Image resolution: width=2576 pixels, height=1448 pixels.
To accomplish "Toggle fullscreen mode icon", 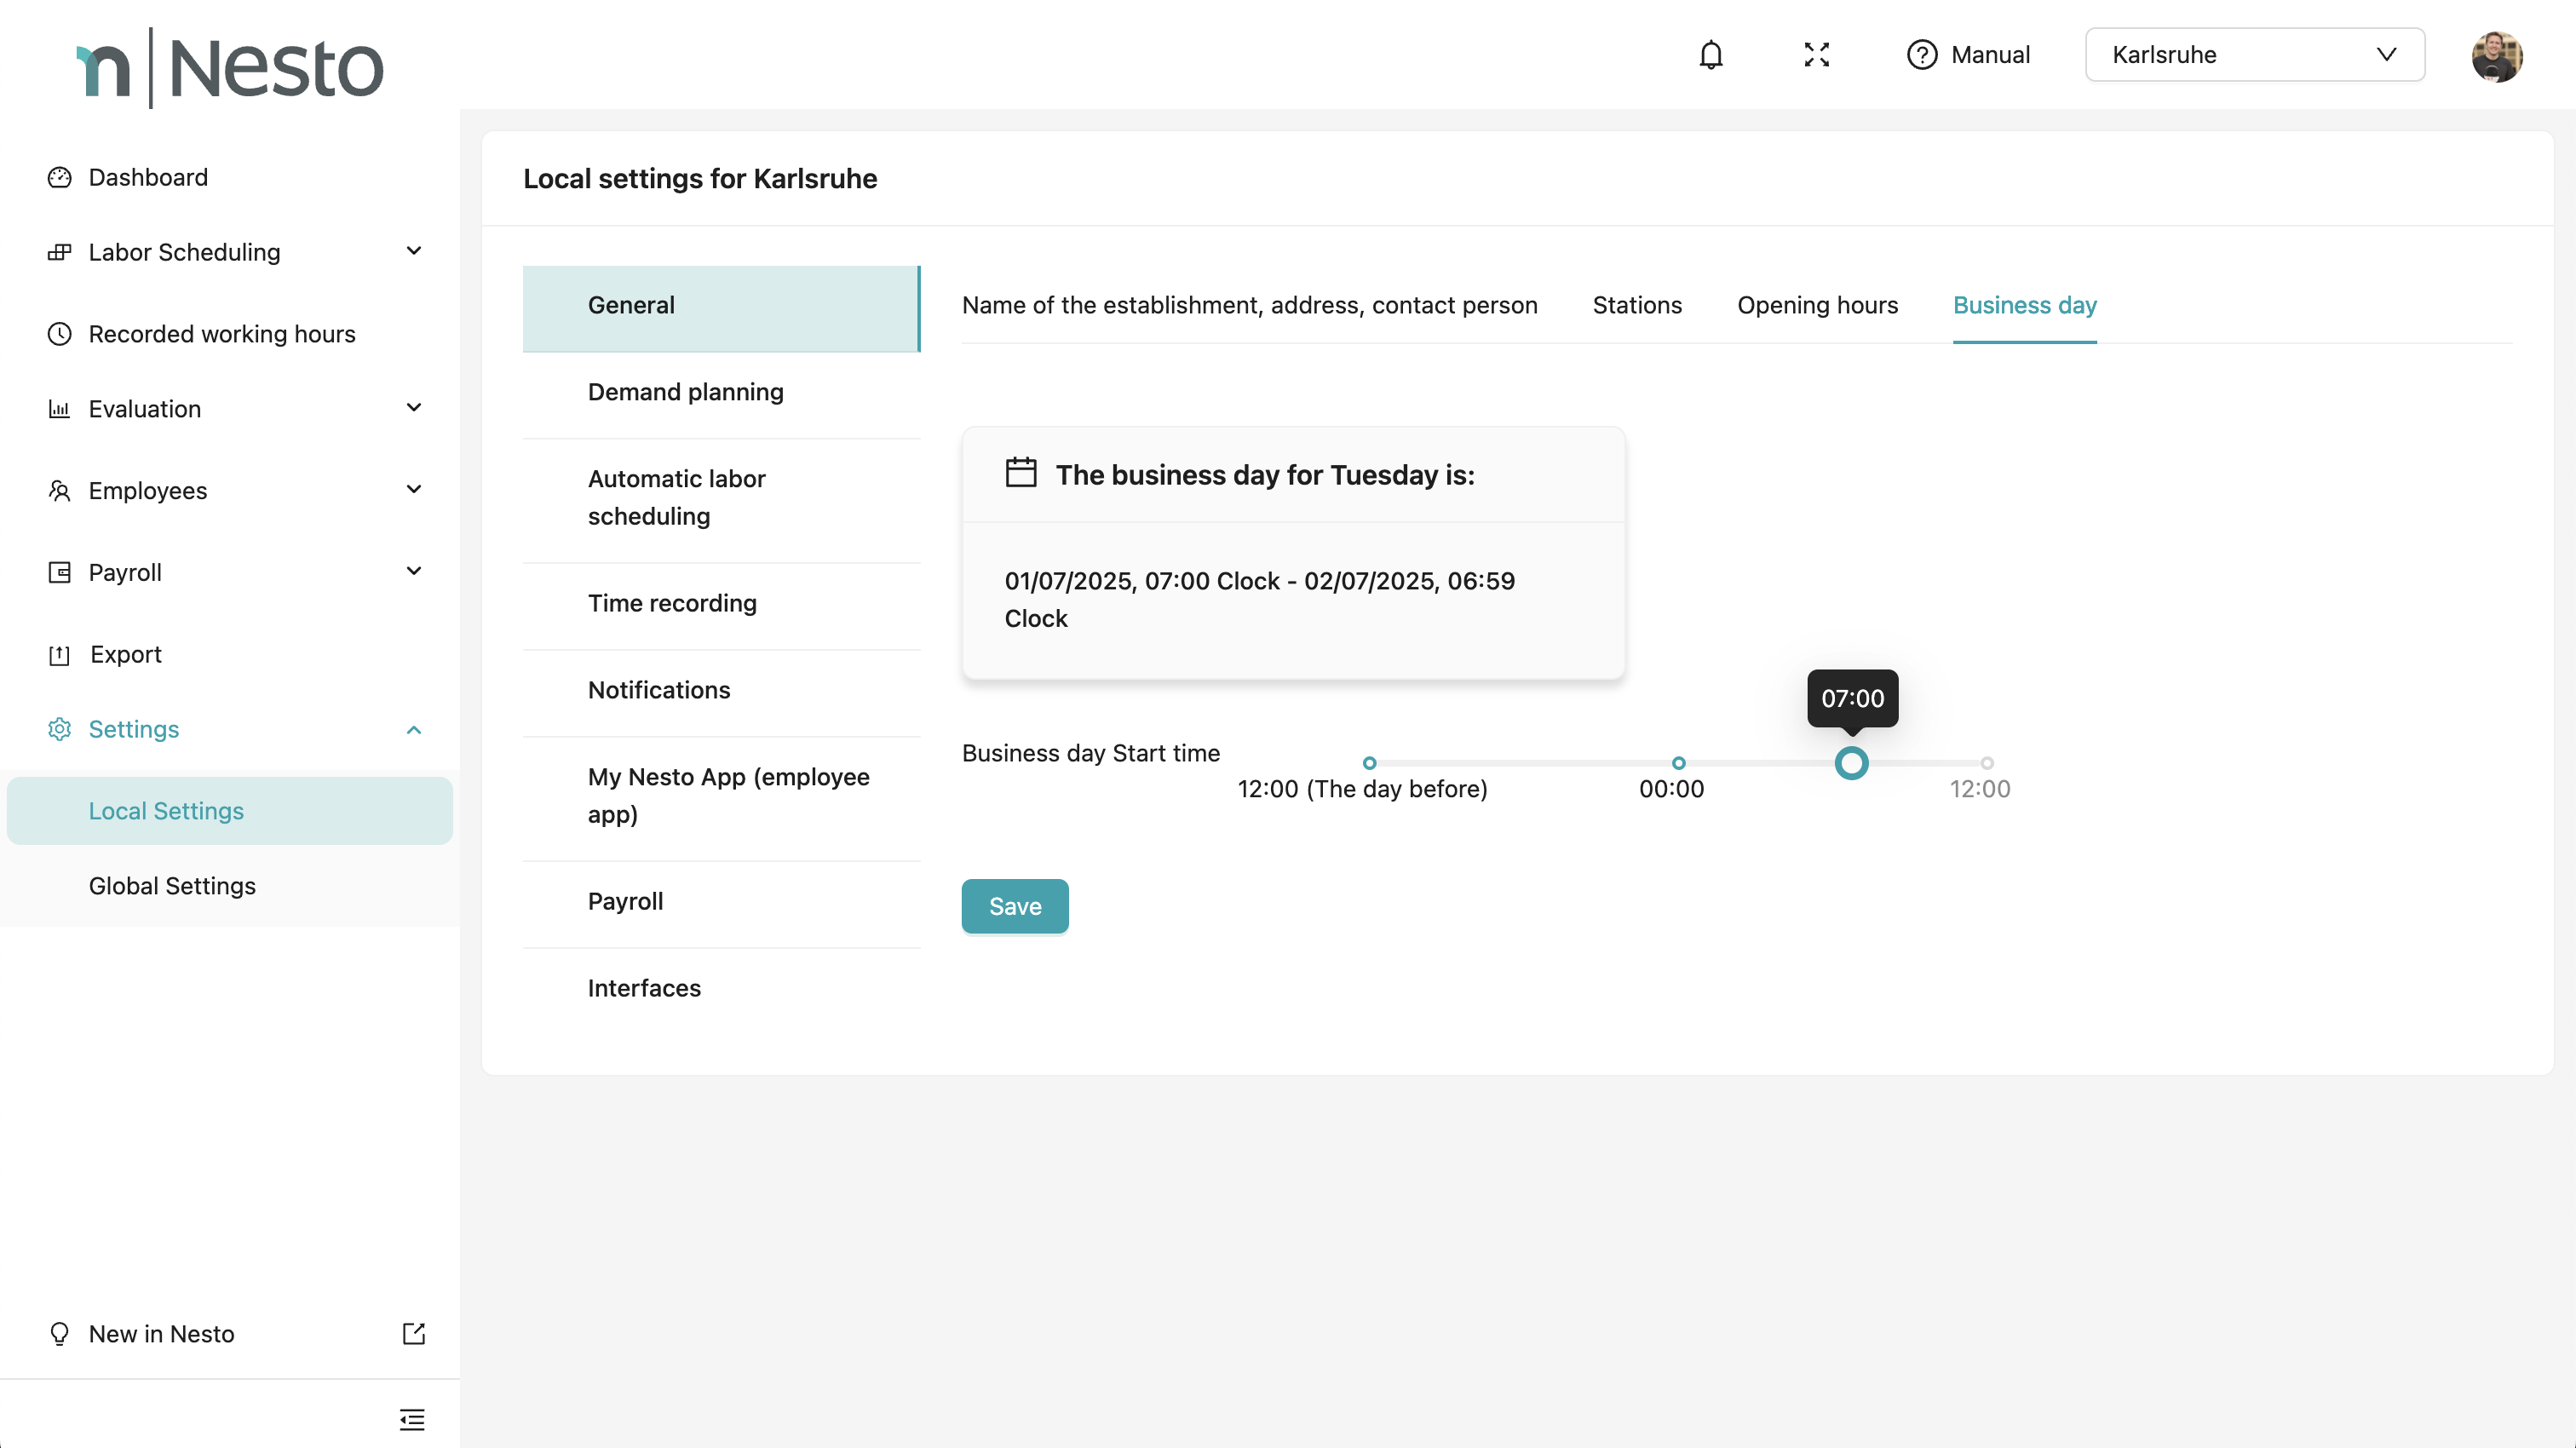I will [1816, 55].
